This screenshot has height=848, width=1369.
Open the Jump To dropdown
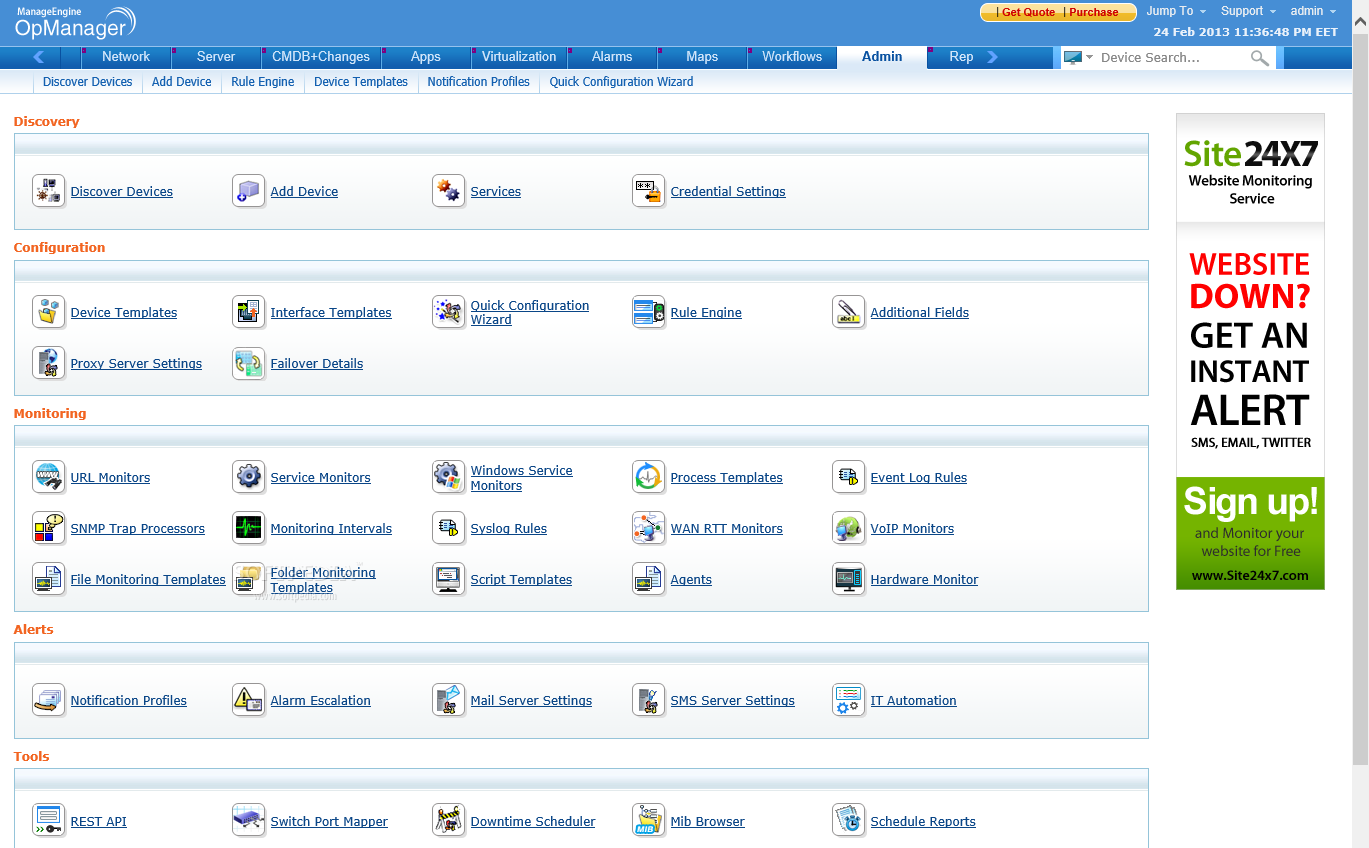click(x=1176, y=11)
